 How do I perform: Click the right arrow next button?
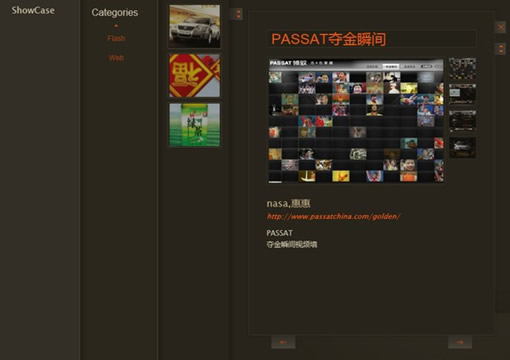tap(460, 342)
